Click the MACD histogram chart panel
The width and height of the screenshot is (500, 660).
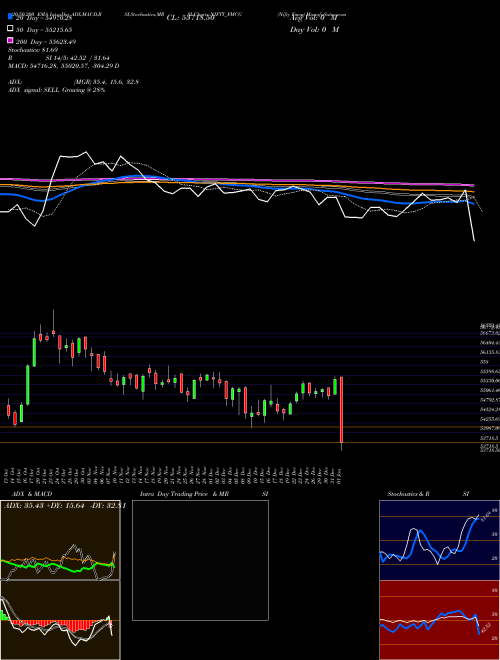coord(60,620)
